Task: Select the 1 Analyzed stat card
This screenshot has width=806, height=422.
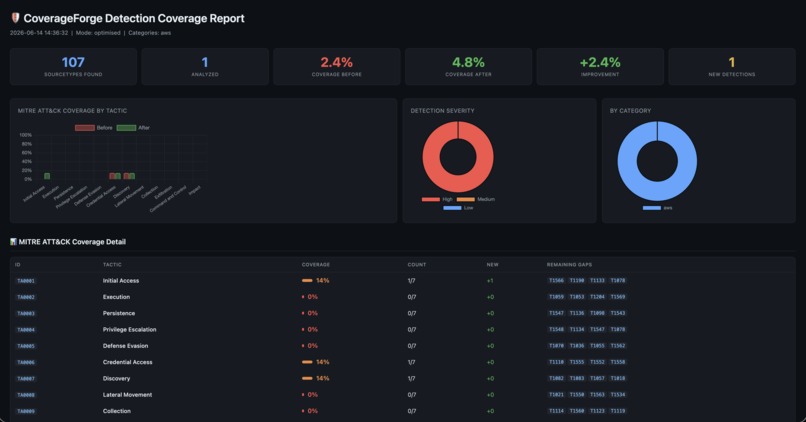Action: [205, 66]
